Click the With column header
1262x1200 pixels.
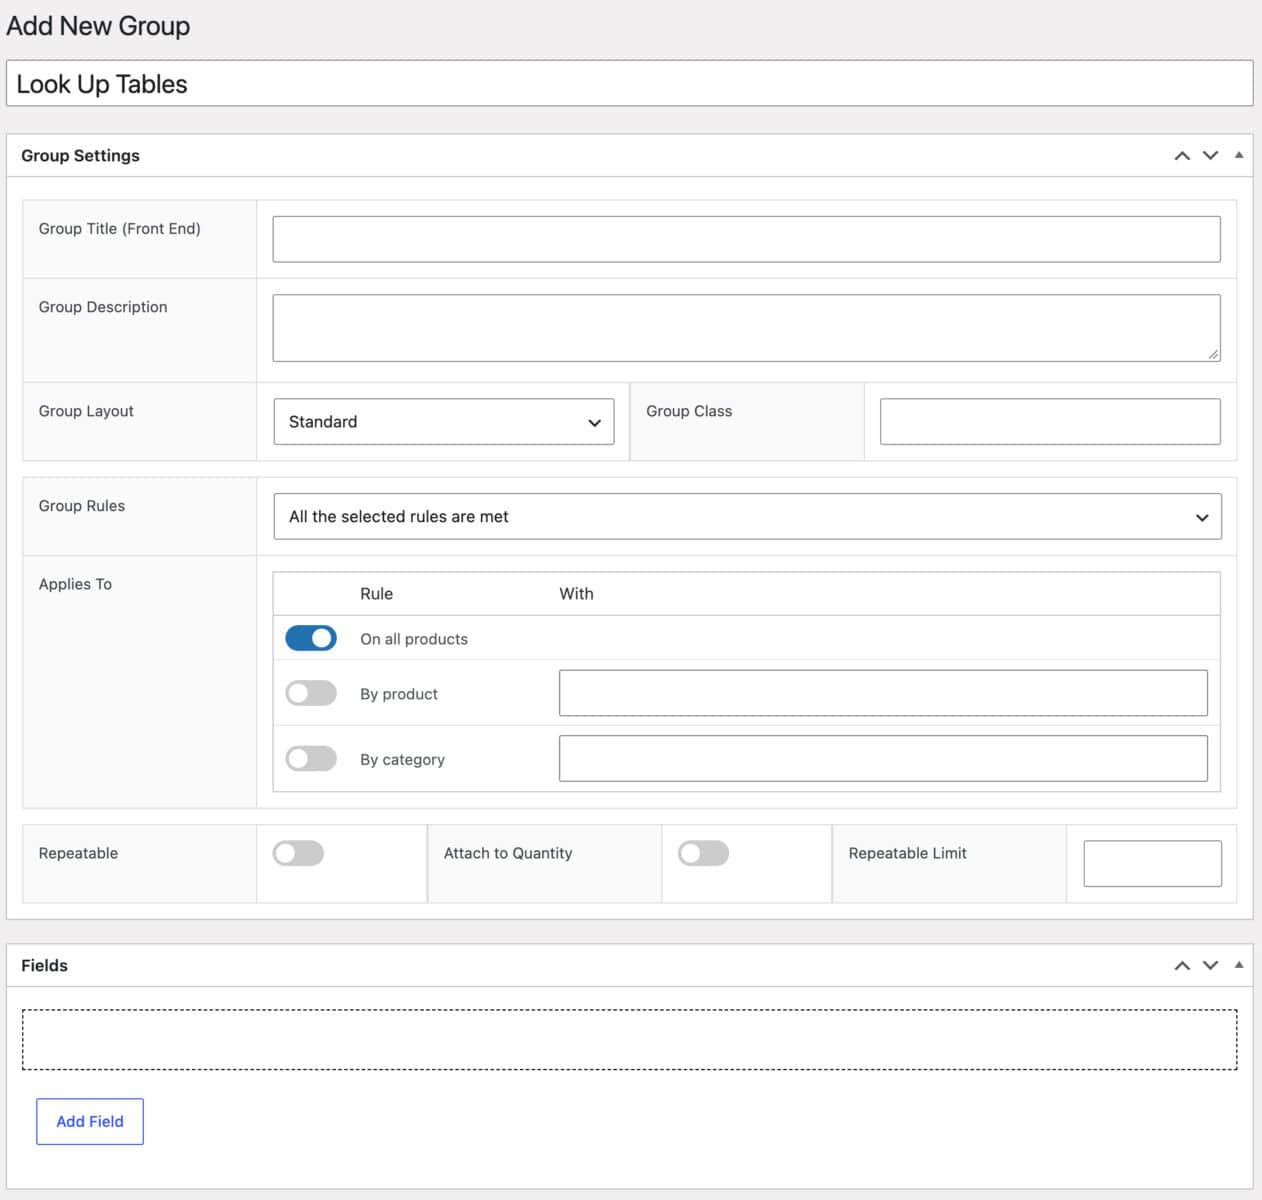point(576,594)
